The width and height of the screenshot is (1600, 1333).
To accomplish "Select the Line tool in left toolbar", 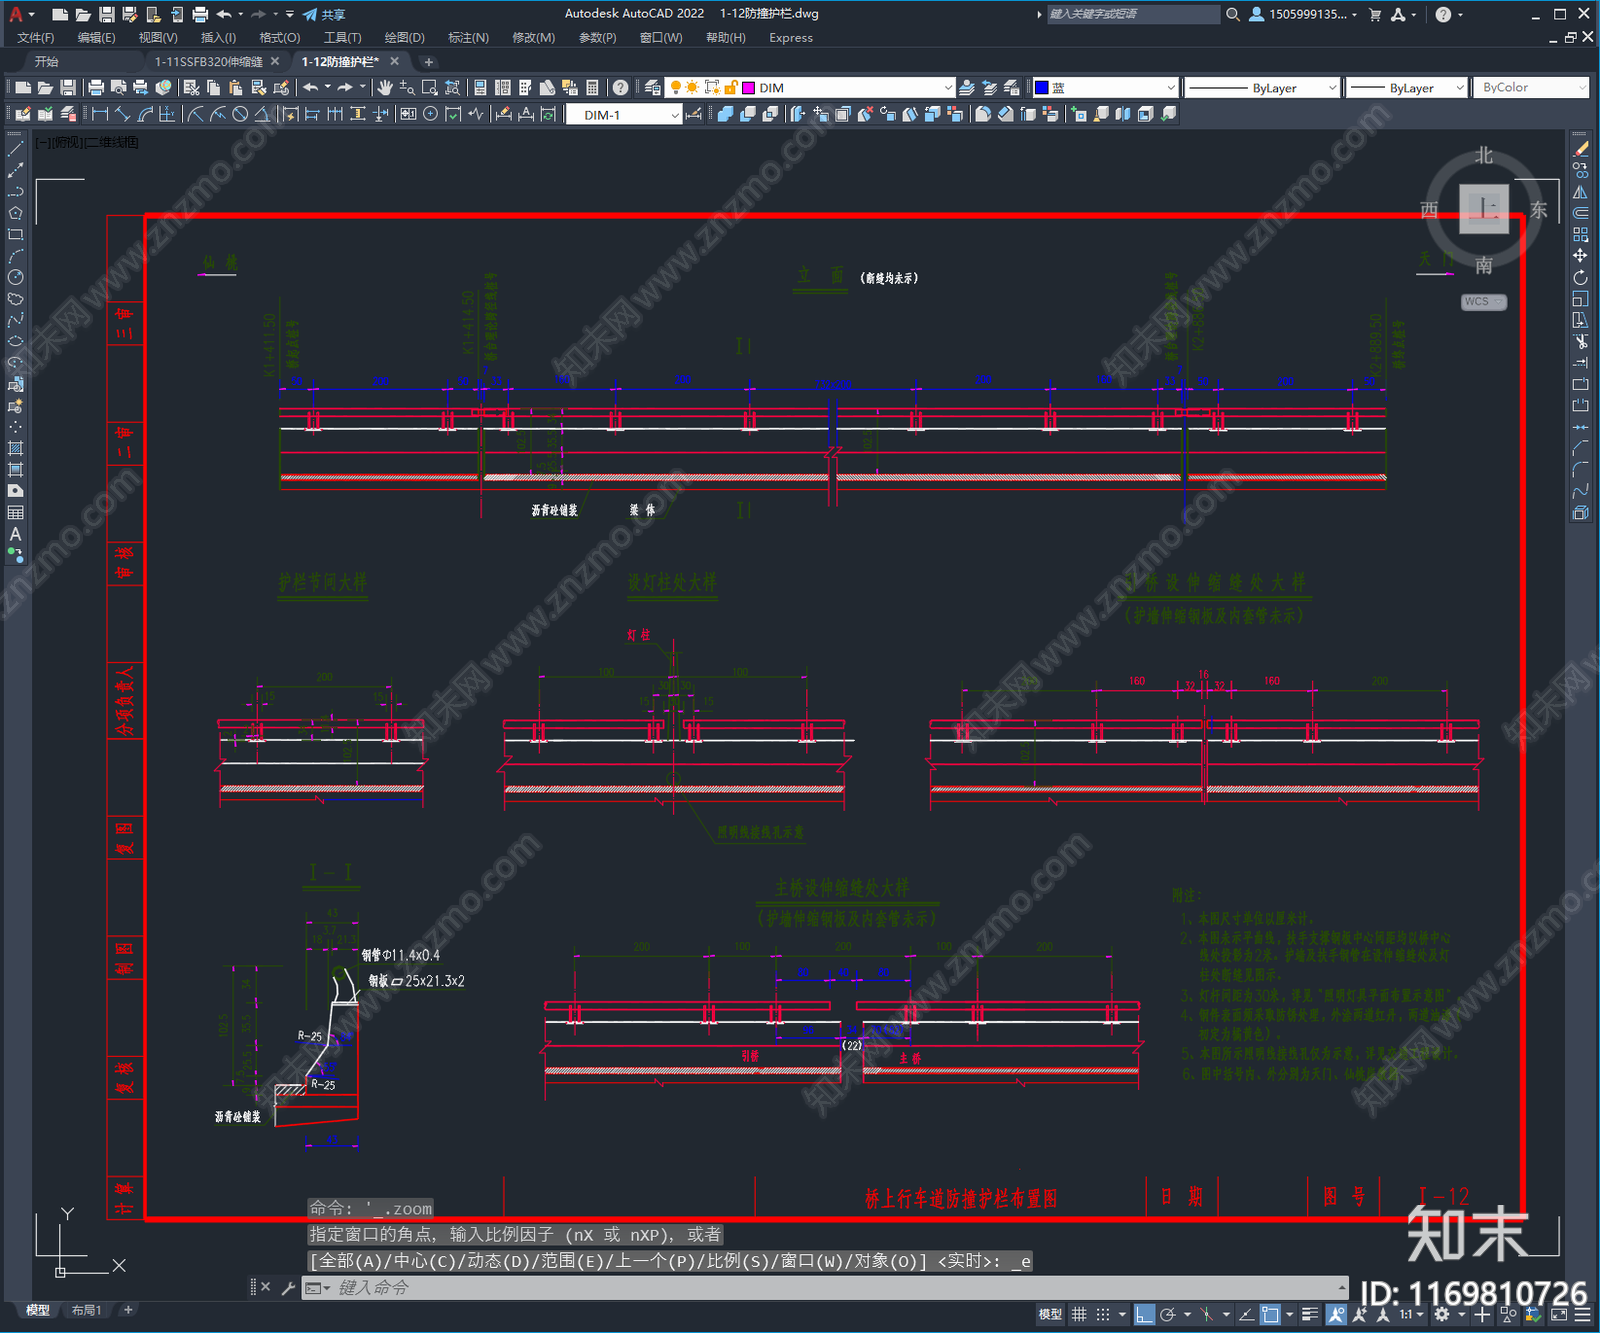I will click(x=16, y=148).
